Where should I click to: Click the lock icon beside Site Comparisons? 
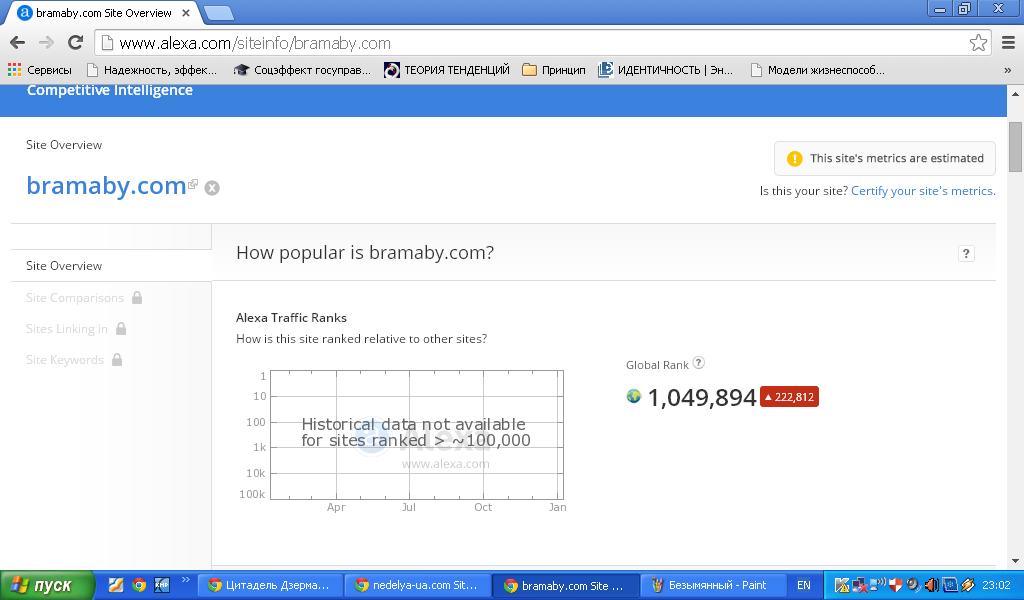[136, 297]
